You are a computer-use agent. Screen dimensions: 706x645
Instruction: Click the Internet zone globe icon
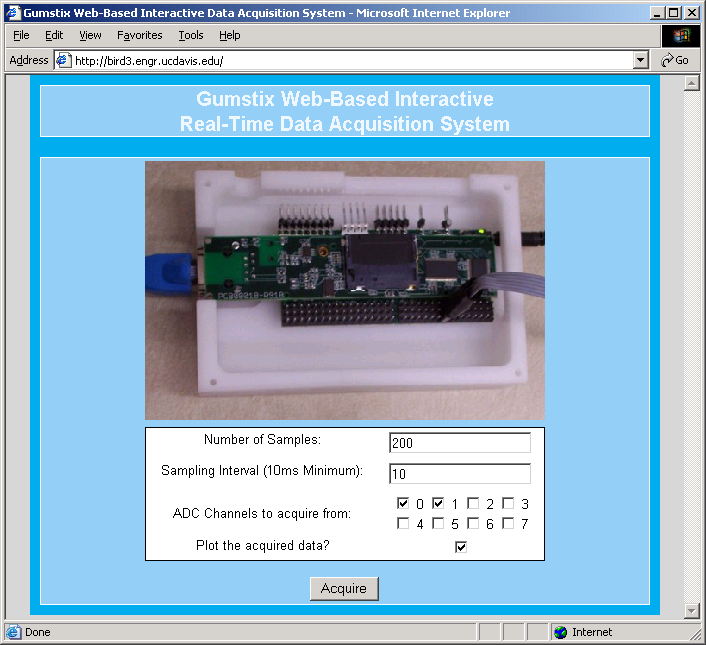click(x=560, y=632)
